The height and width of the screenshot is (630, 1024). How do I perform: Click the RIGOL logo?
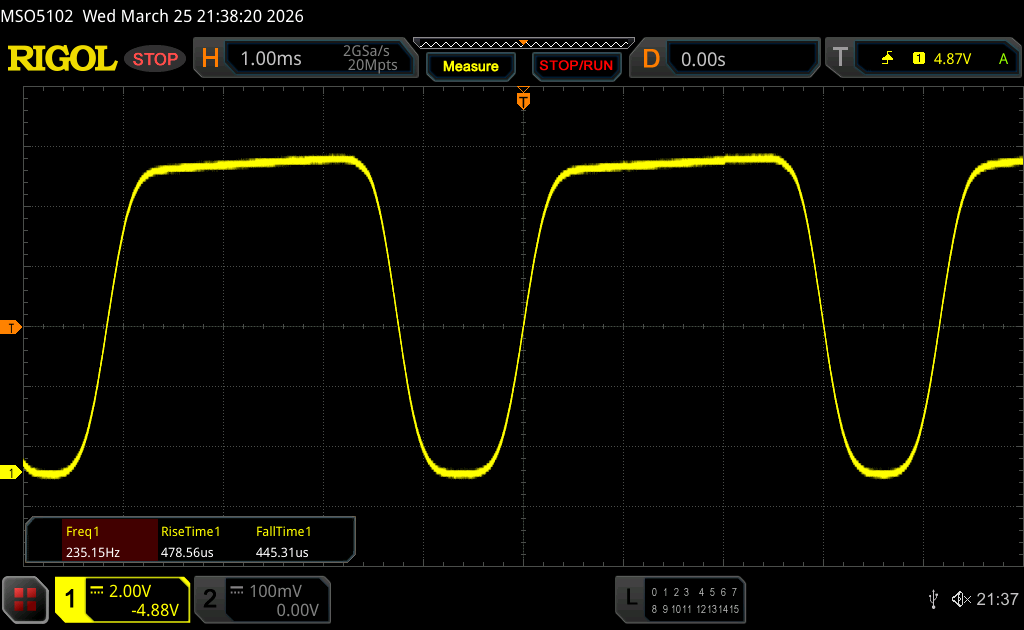(62, 59)
